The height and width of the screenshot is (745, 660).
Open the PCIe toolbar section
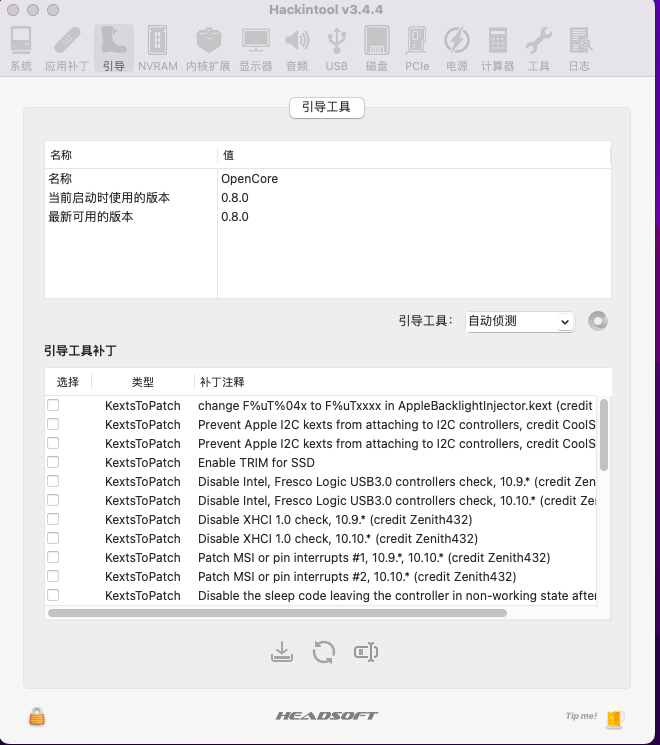coord(417,49)
